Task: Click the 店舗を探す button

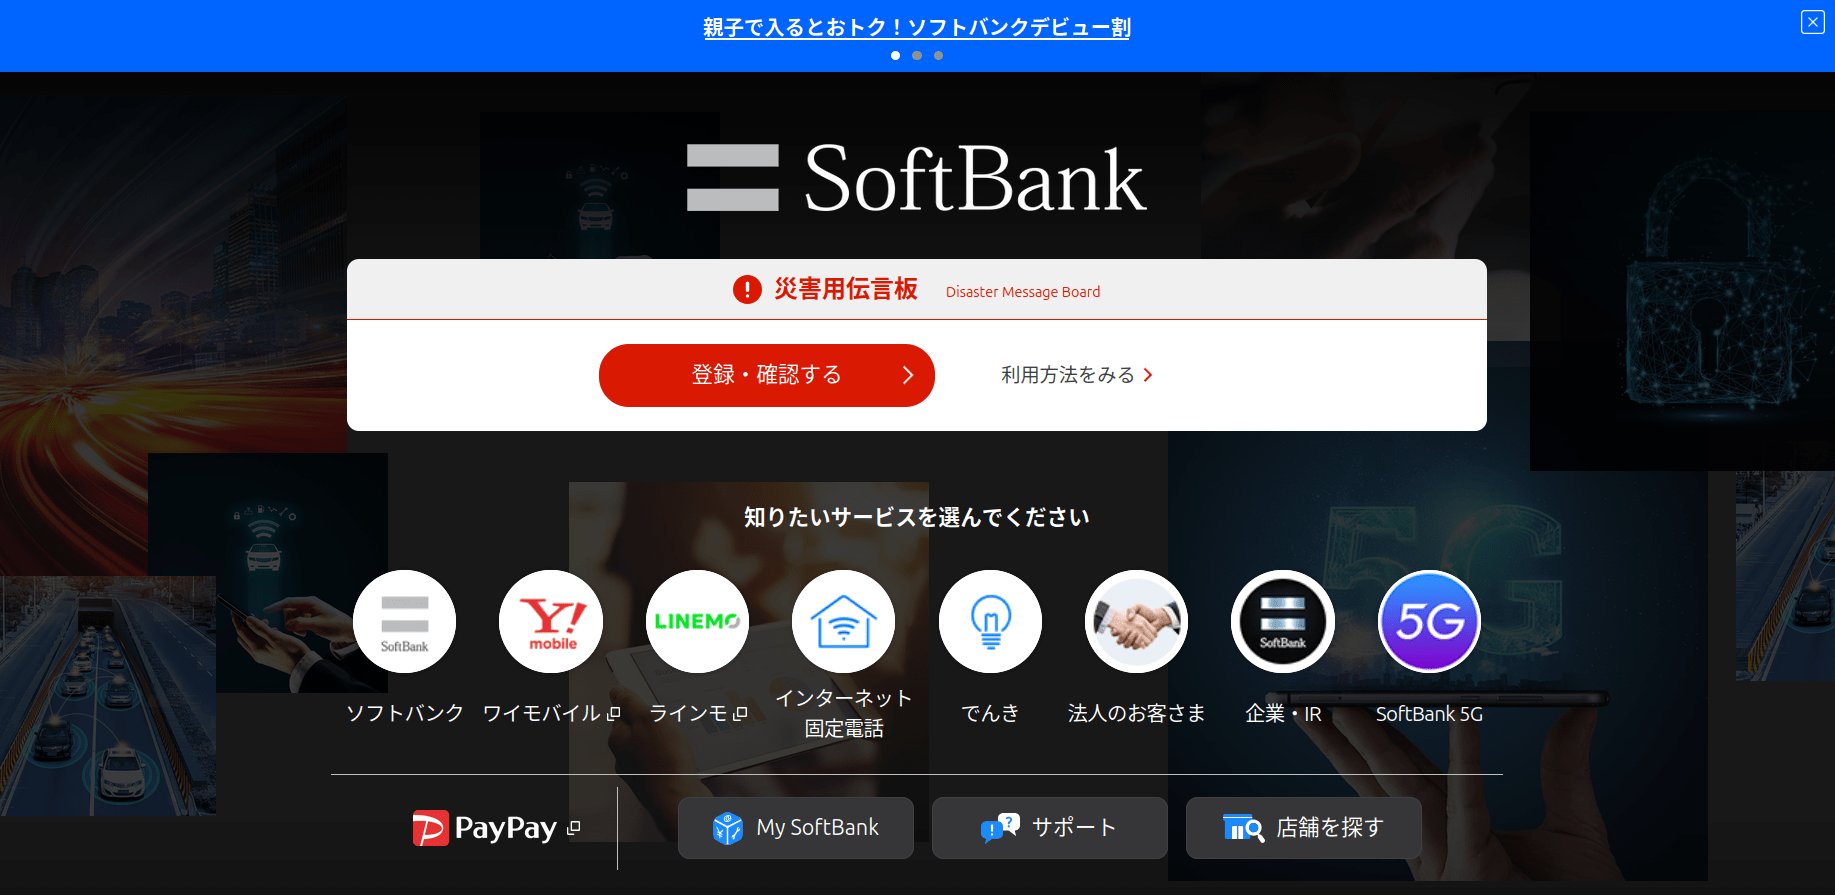Action: 1304,828
